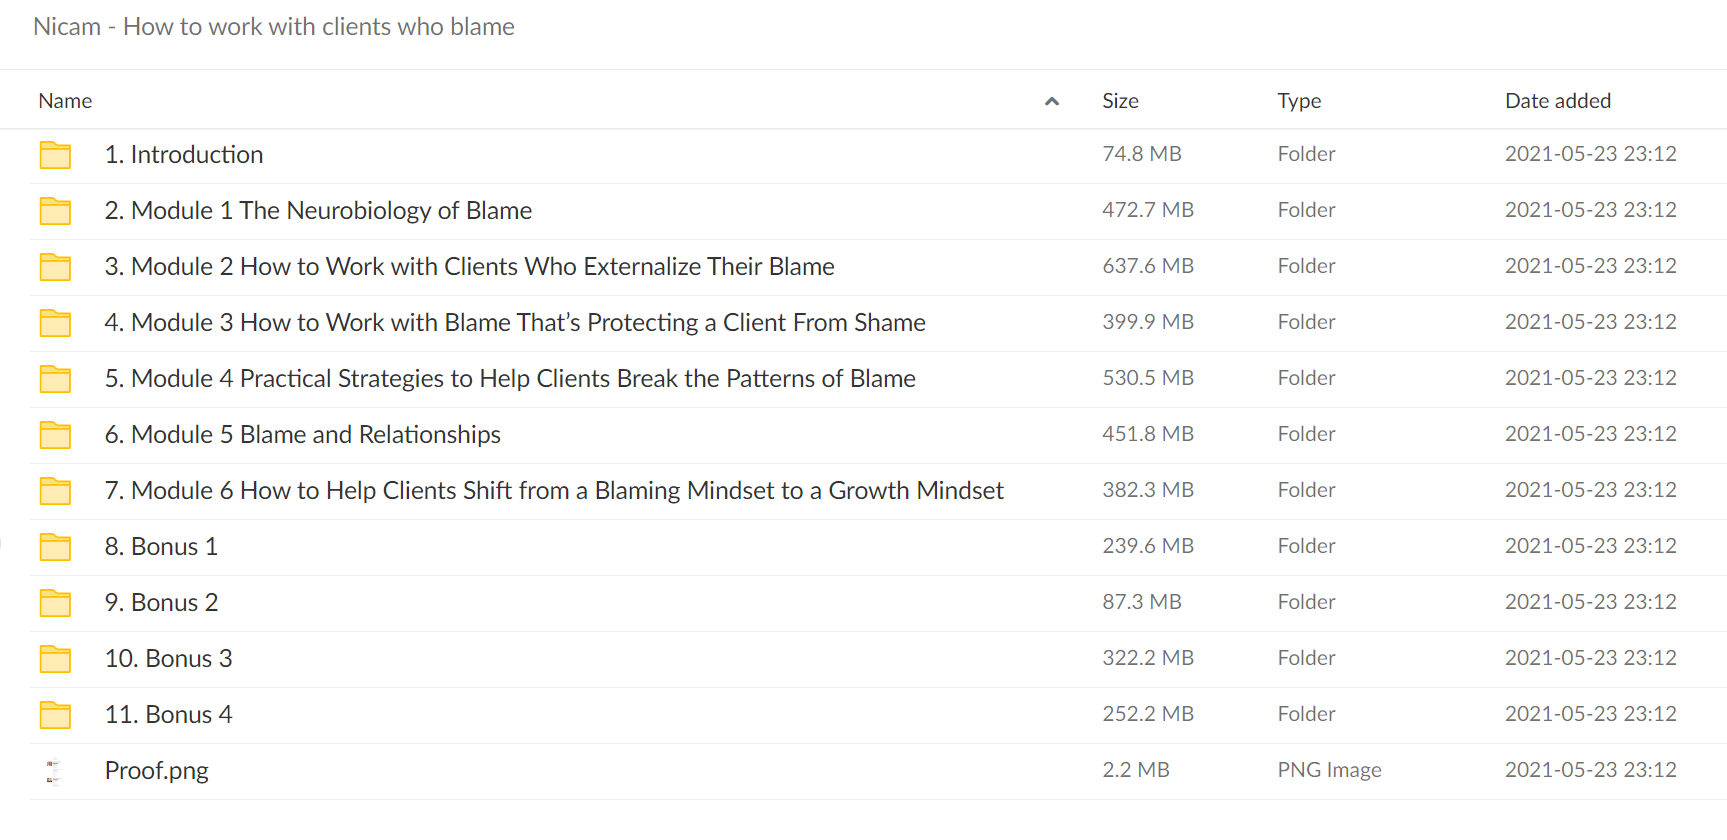Open the 9. Bonus 2 folder
The image size is (1727, 840).
point(161,603)
